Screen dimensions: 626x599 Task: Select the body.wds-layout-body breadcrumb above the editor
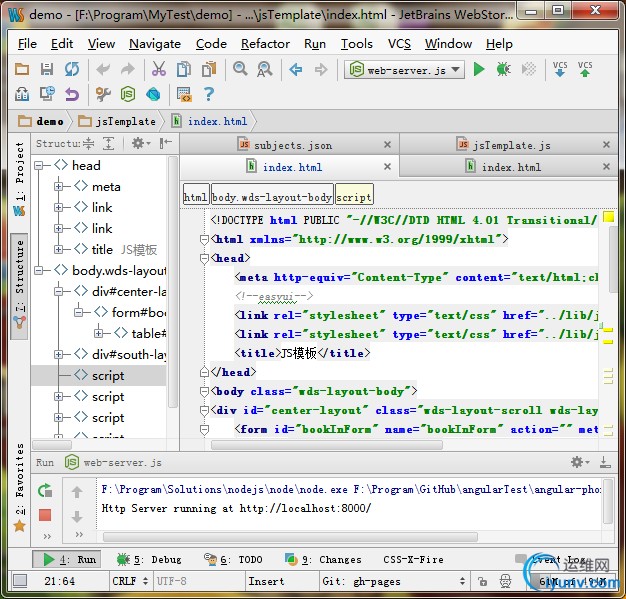click(x=272, y=194)
